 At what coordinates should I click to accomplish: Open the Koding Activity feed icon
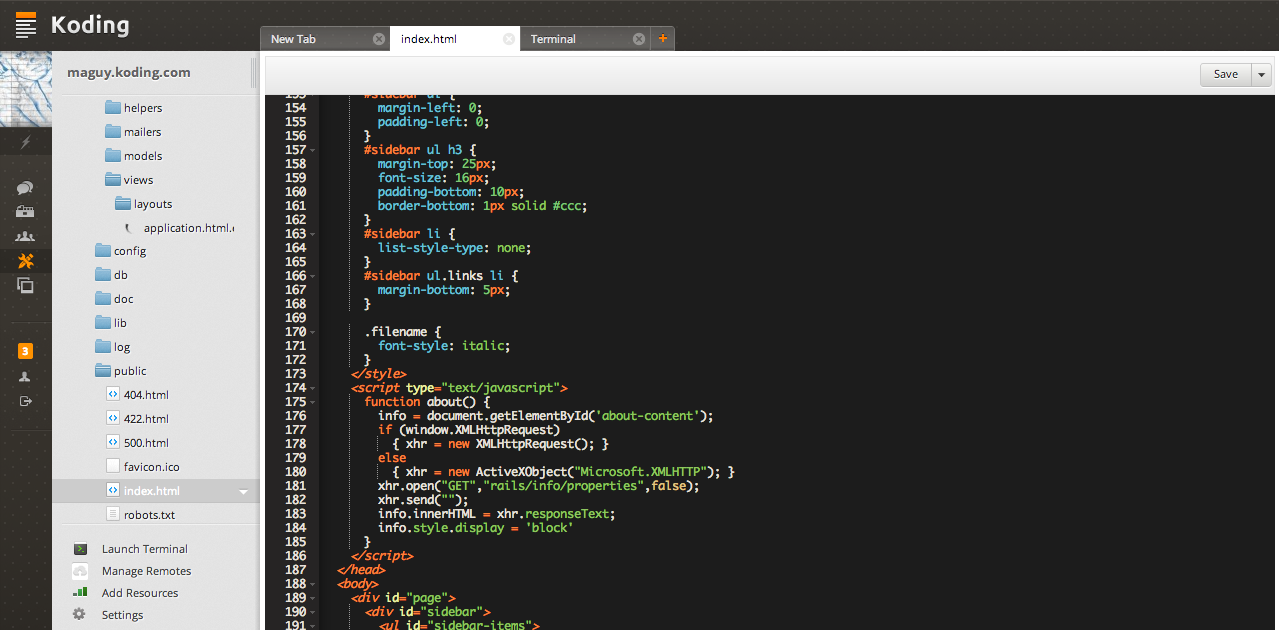pos(25,142)
